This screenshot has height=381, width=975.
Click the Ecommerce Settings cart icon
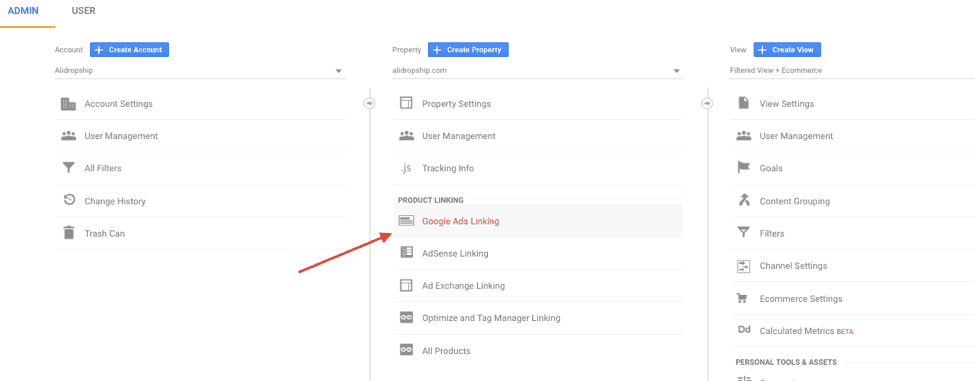(743, 298)
